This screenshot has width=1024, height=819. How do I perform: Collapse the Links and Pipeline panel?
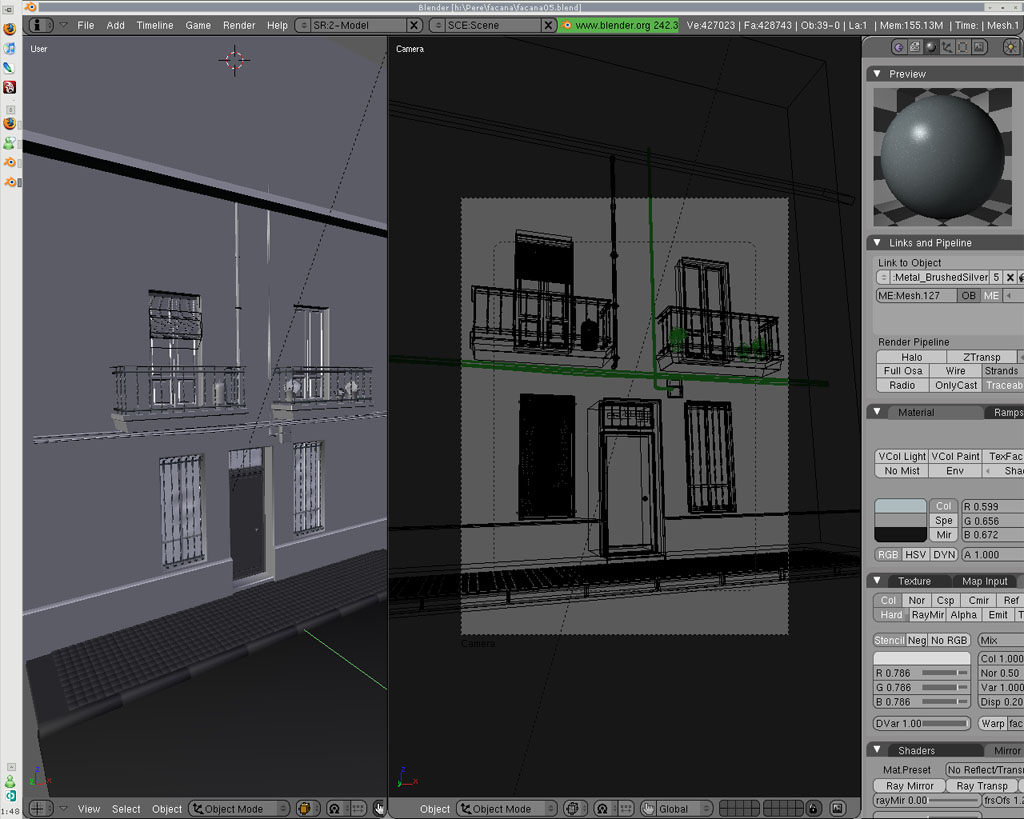click(x=877, y=242)
